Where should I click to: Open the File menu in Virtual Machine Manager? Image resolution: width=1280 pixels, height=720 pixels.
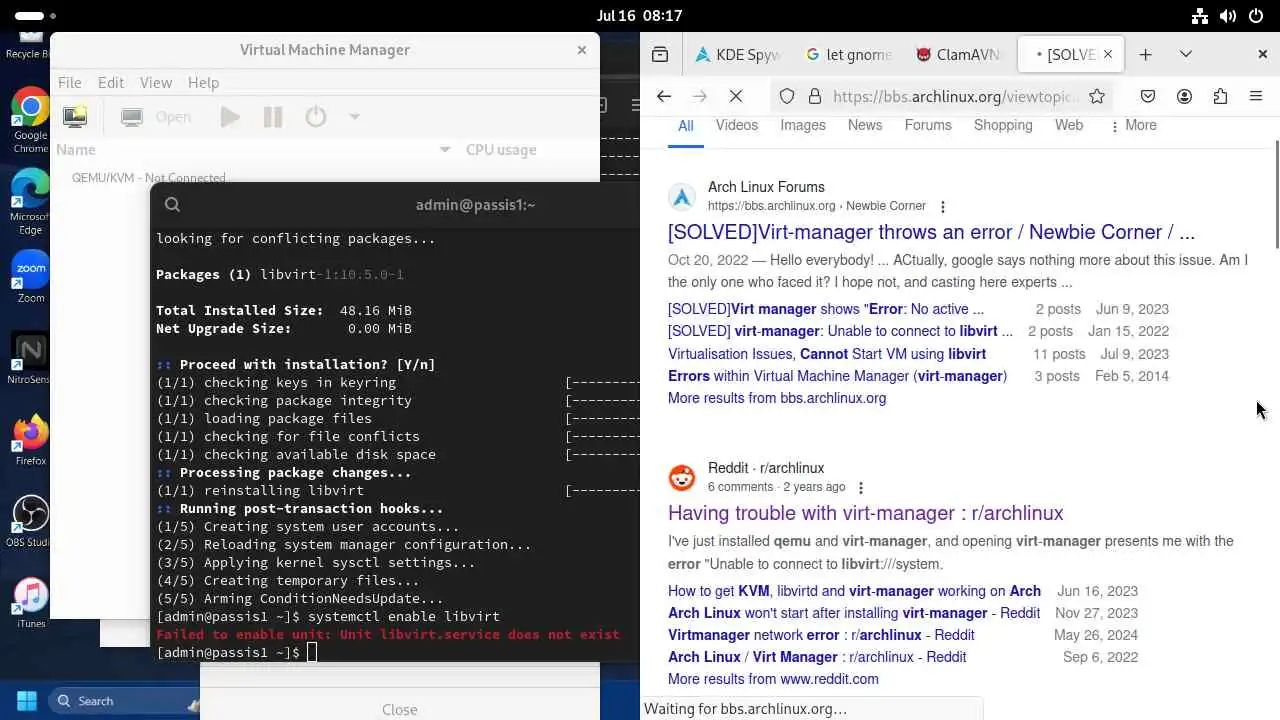coord(69,82)
